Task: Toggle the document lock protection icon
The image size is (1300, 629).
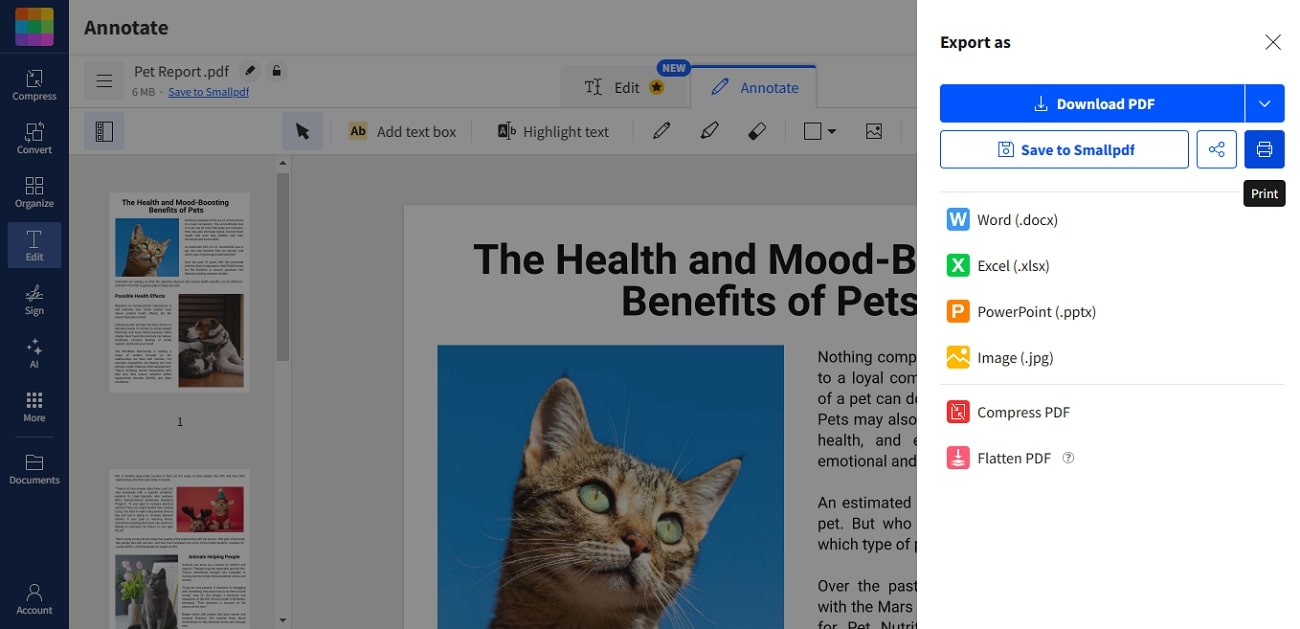Action: [277, 71]
